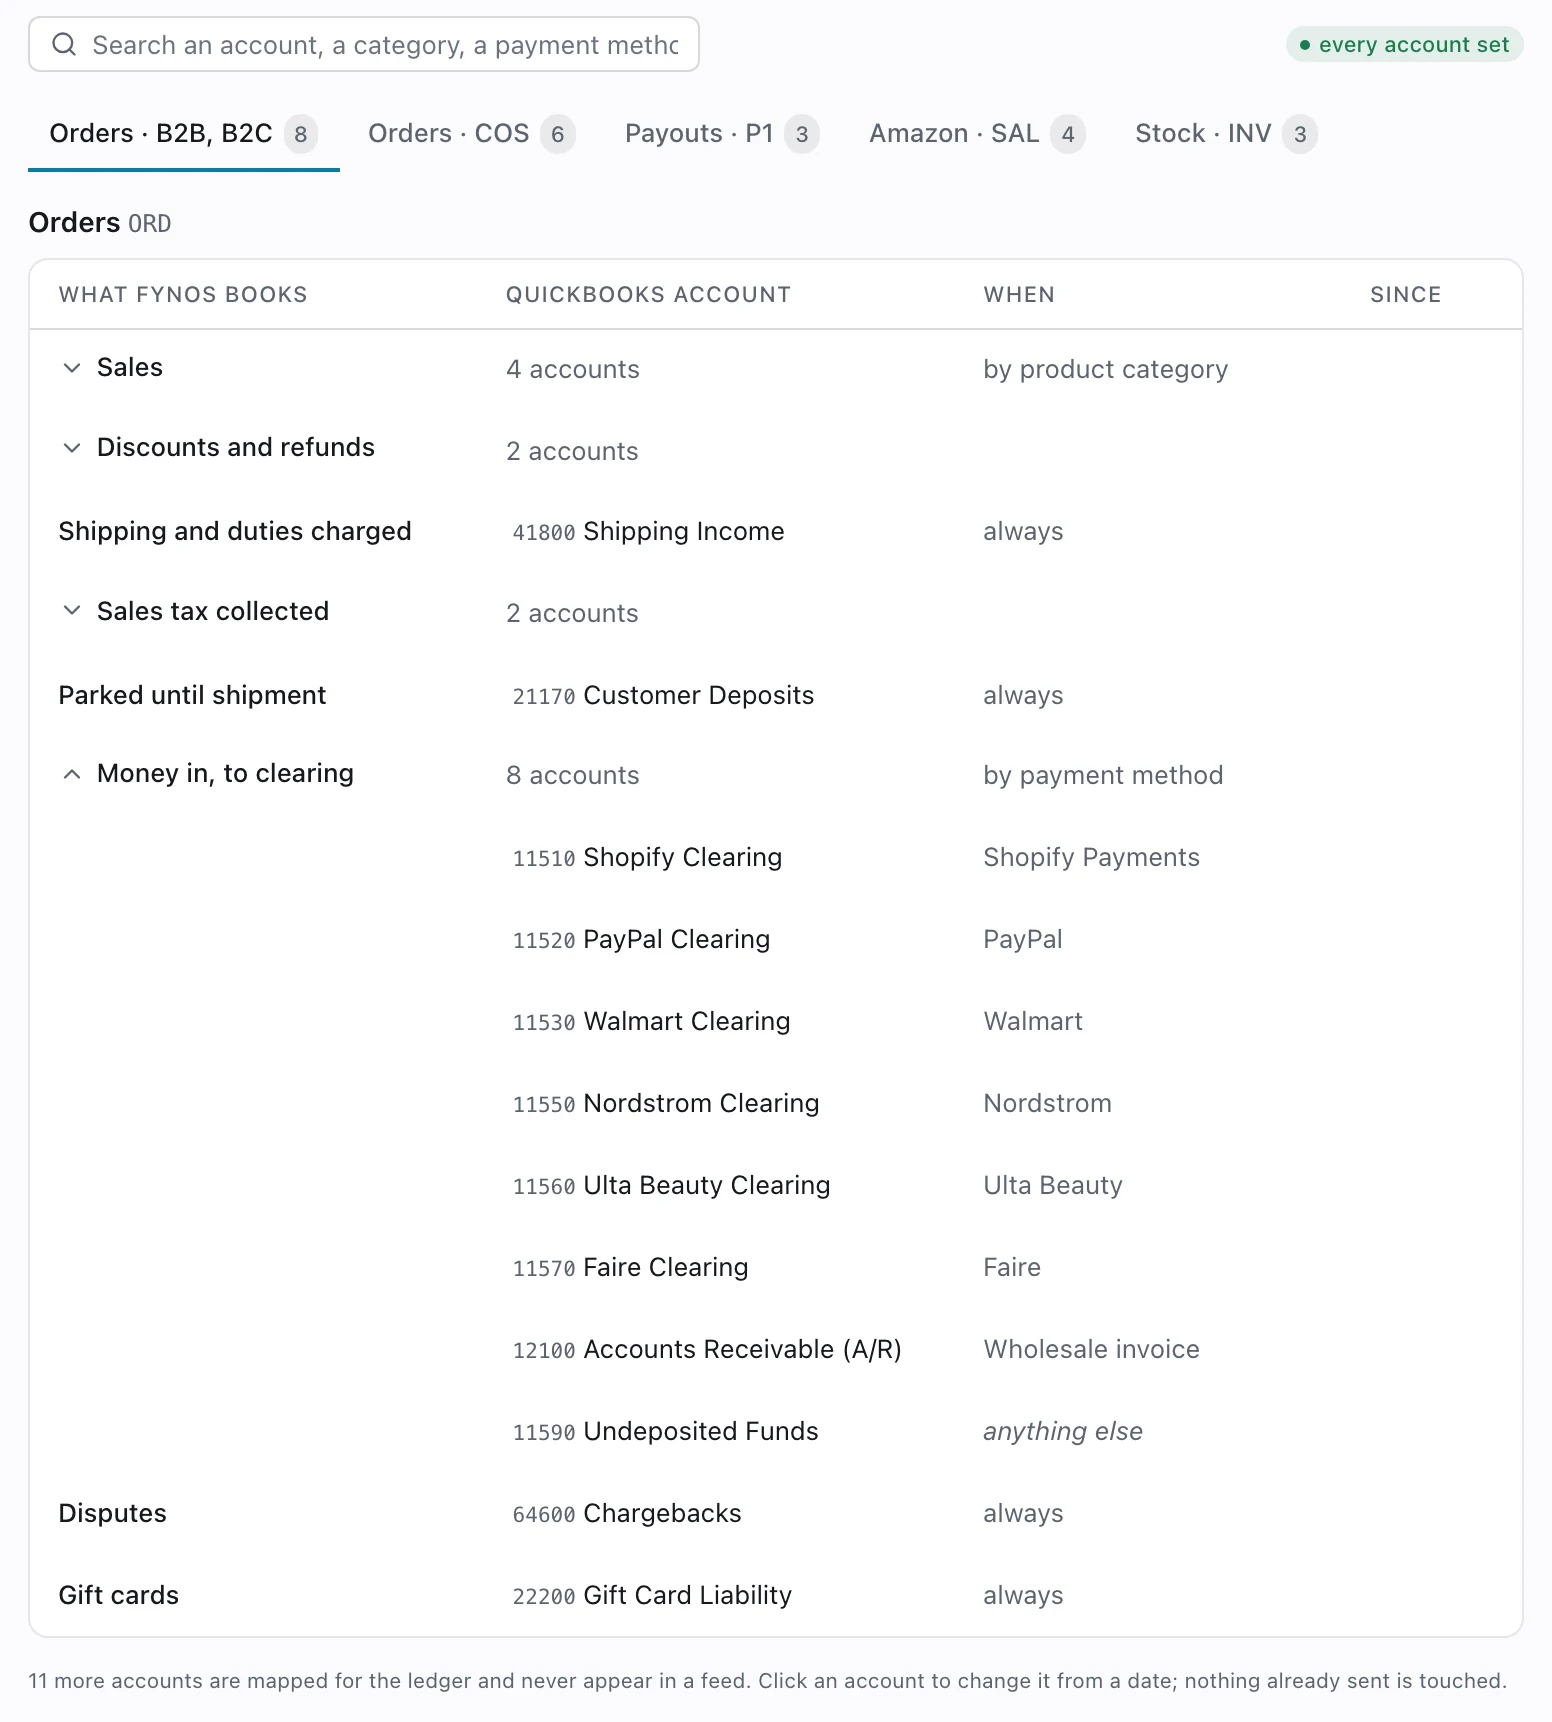Select 12100 Accounts Receivable (A/R) account

coord(707,1349)
